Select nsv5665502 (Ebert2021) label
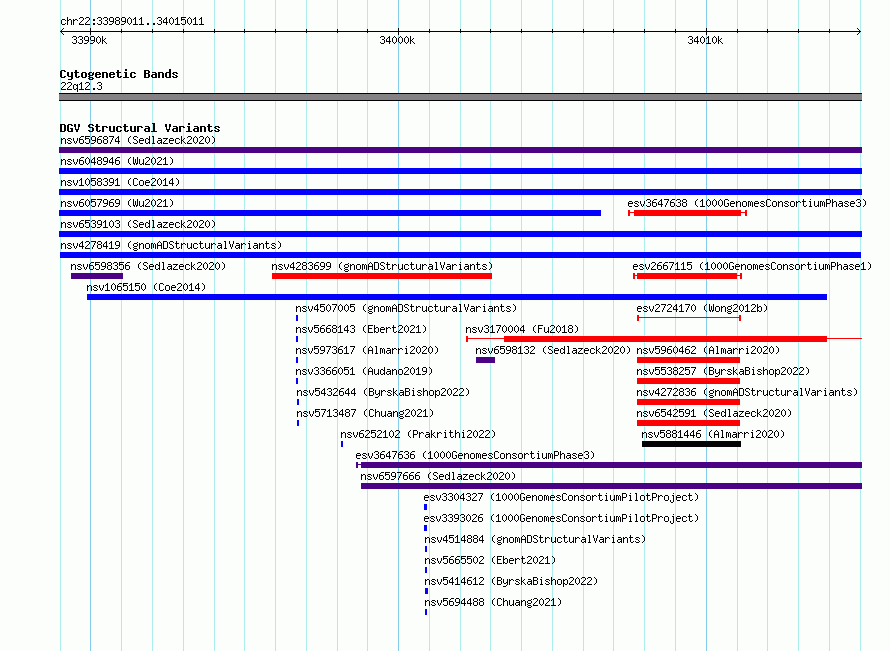890x651 pixels. (490, 560)
